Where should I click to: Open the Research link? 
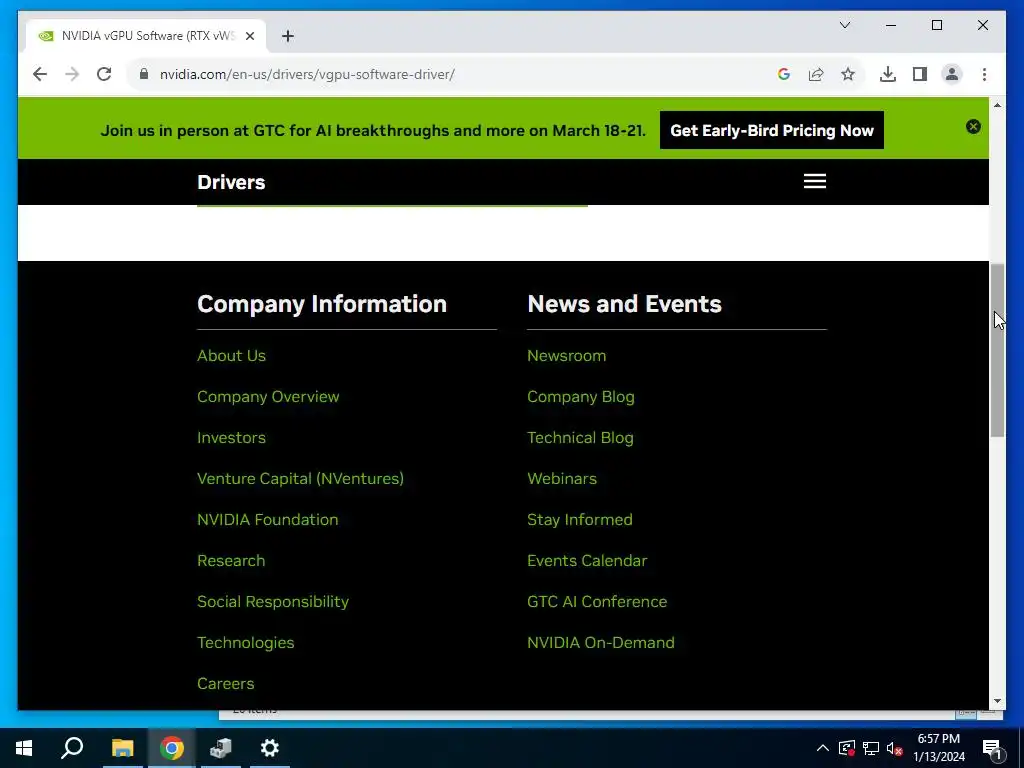pyautogui.click(x=231, y=560)
